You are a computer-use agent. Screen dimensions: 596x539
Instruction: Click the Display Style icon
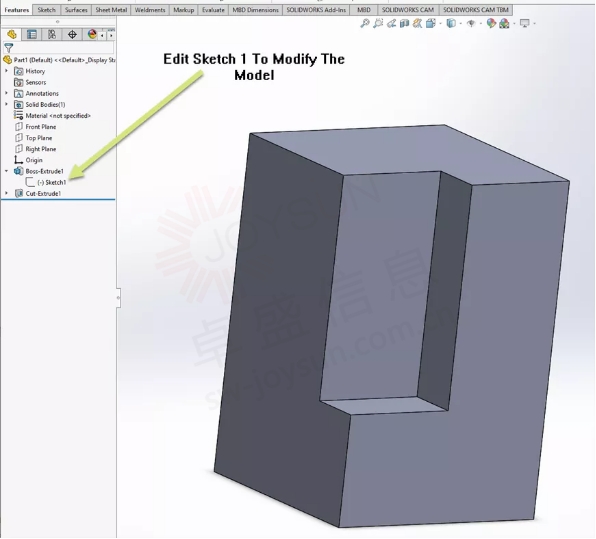click(x=451, y=24)
